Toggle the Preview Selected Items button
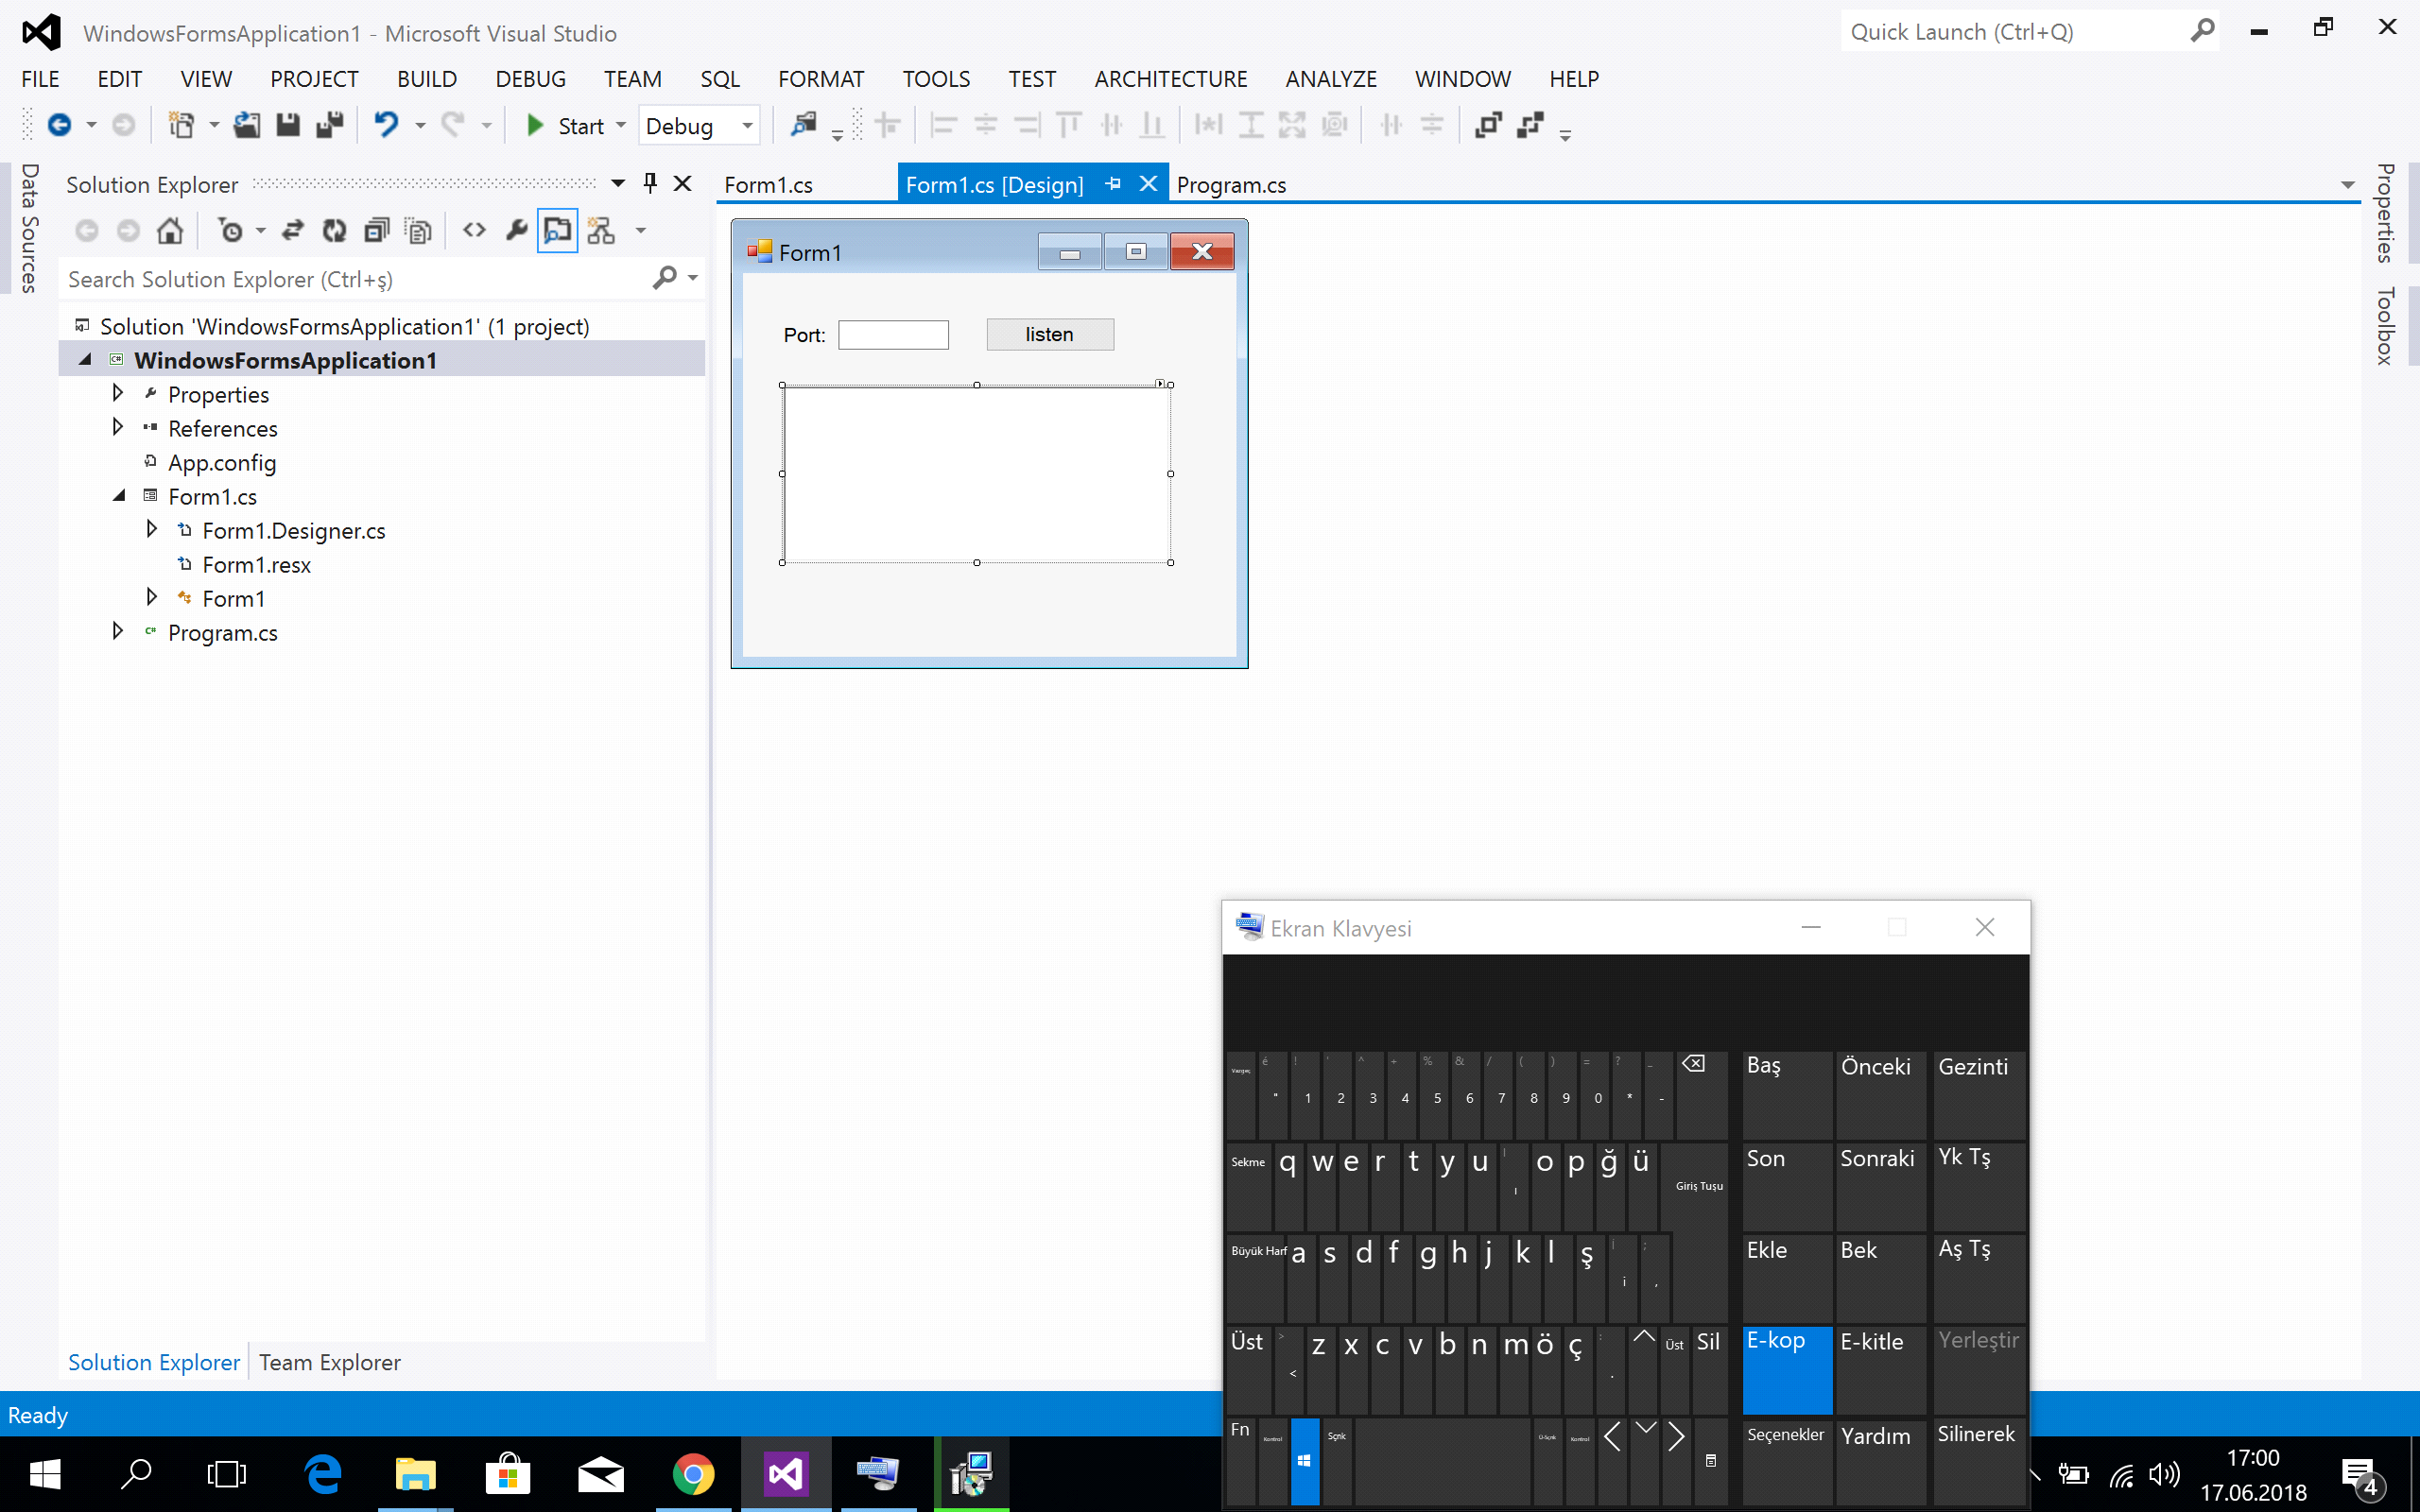Image resolution: width=2420 pixels, height=1512 pixels. pyautogui.click(x=557, y=231)
